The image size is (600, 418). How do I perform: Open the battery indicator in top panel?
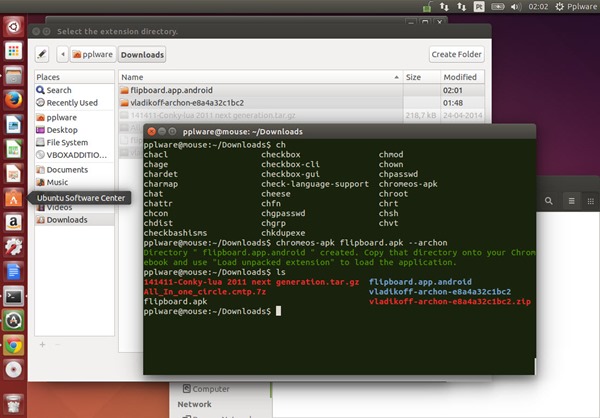click(x=497, y=7)
